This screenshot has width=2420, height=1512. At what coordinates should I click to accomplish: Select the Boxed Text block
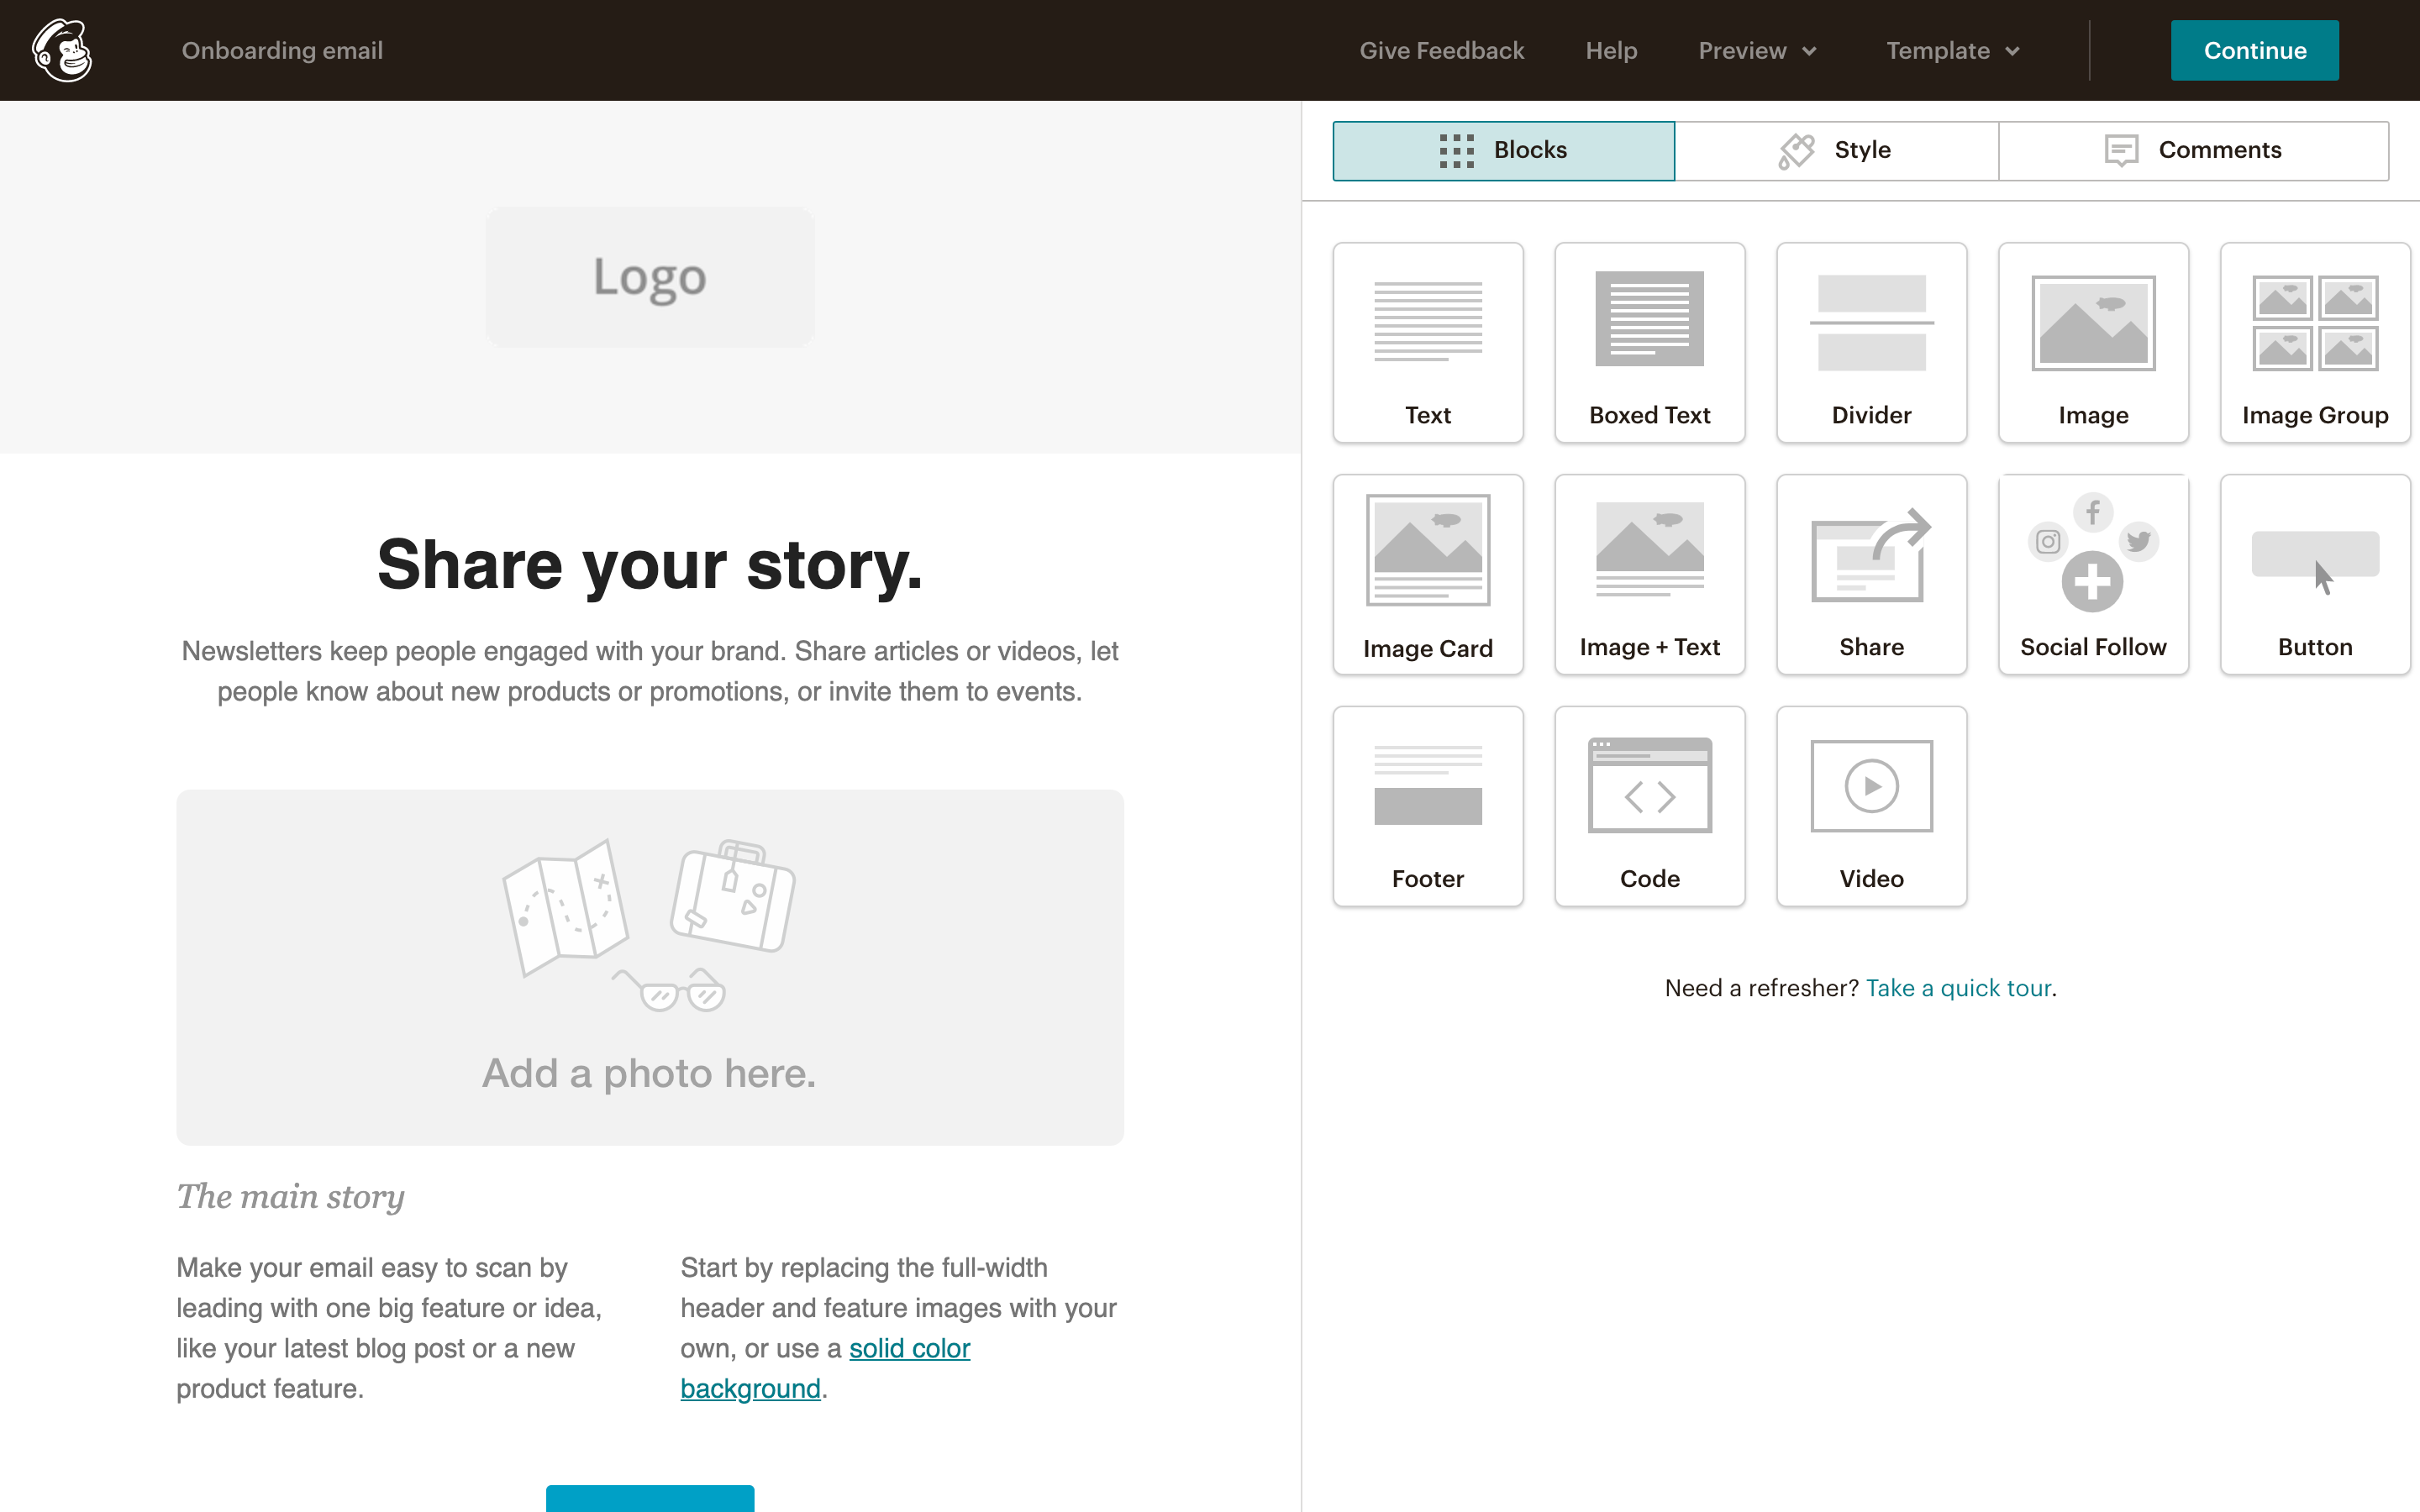click(1649, 341)
